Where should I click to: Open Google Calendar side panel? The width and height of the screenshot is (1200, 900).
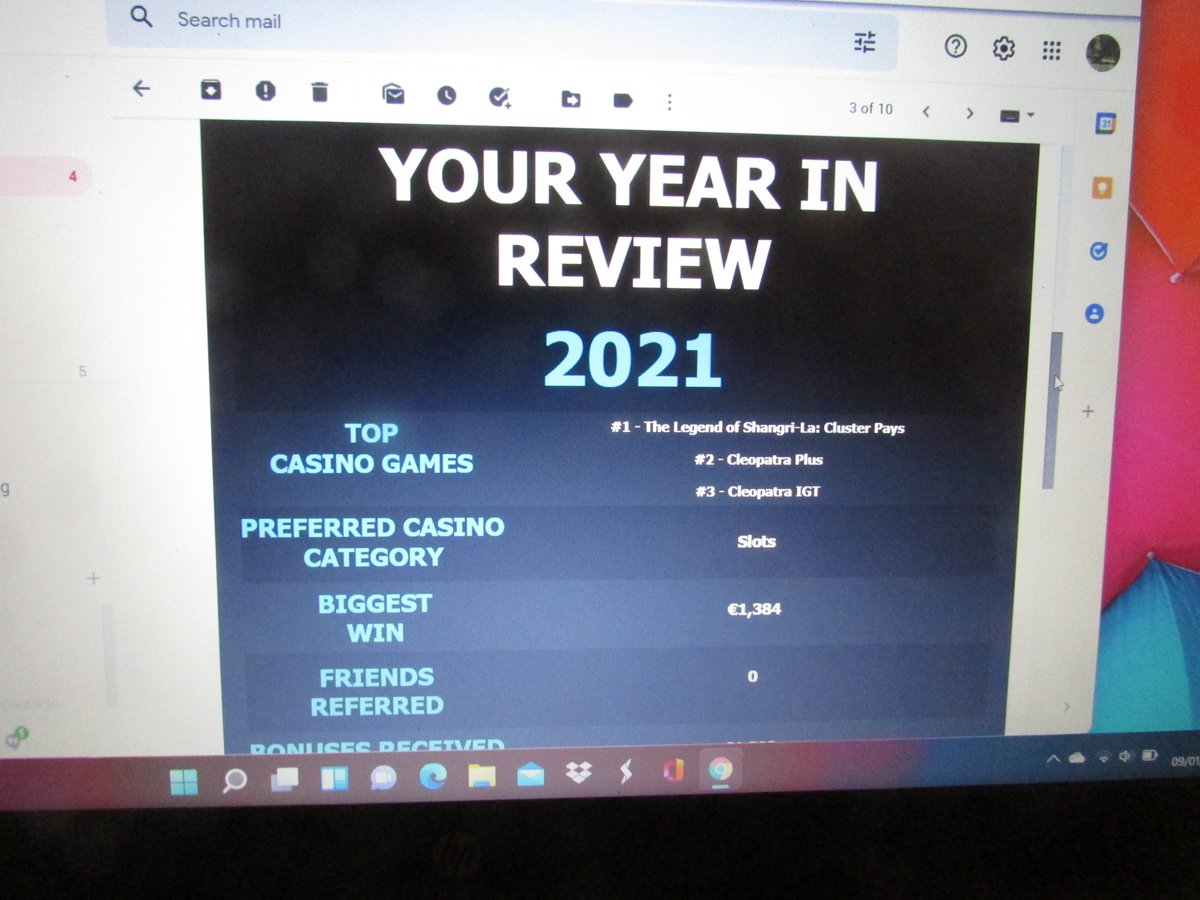click(1106, 124)
